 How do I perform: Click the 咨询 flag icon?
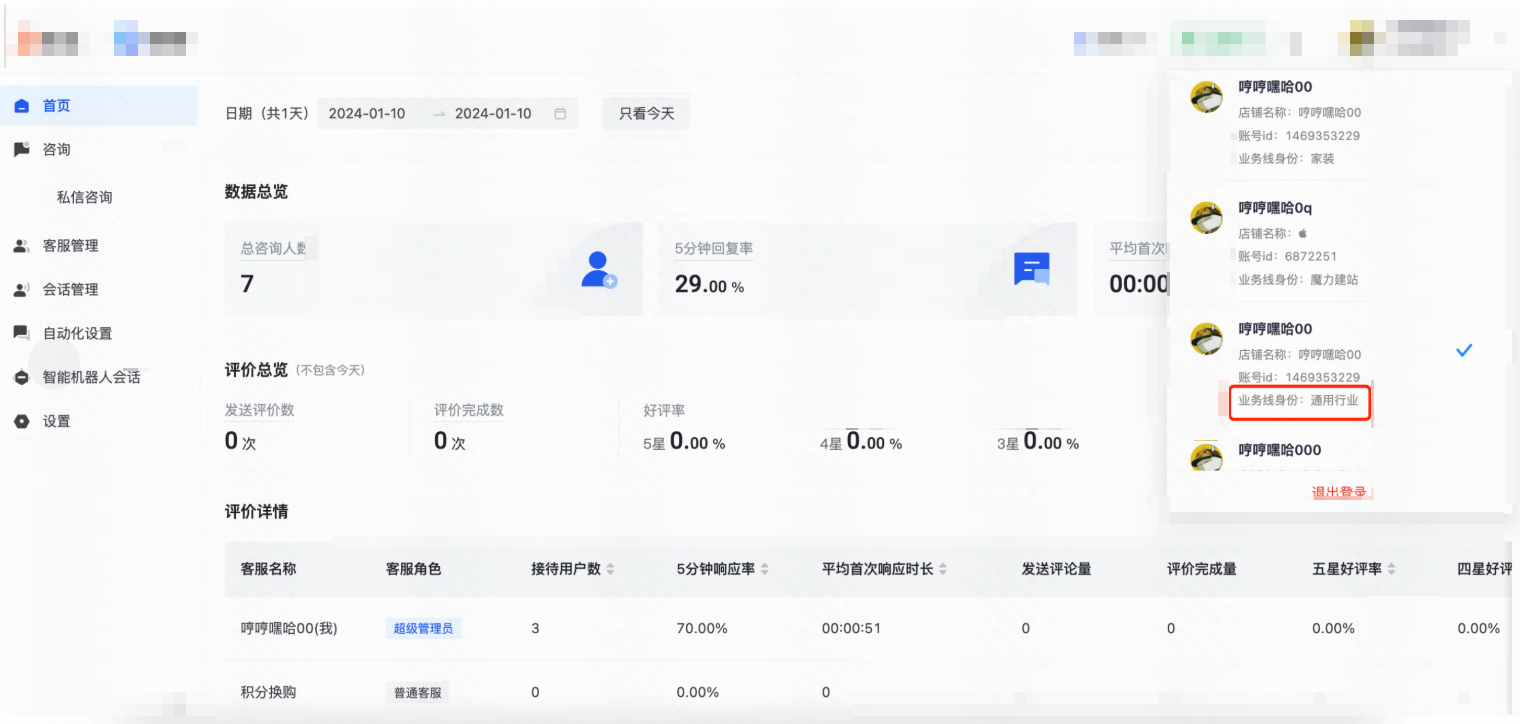[22, 149]
